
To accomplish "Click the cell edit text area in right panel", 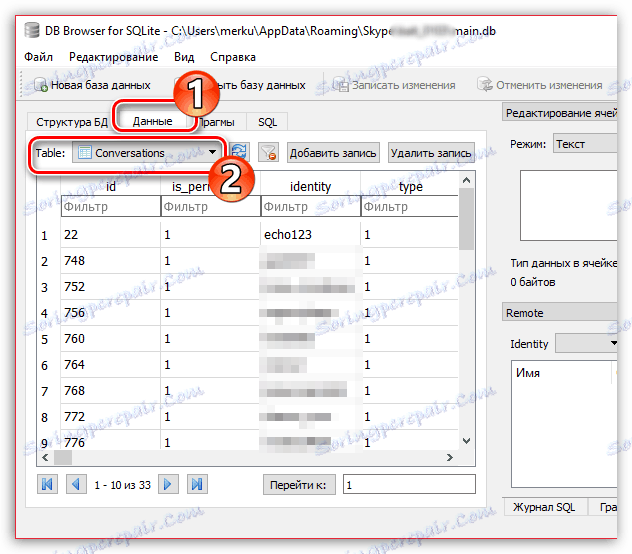I will coord(568,206).
